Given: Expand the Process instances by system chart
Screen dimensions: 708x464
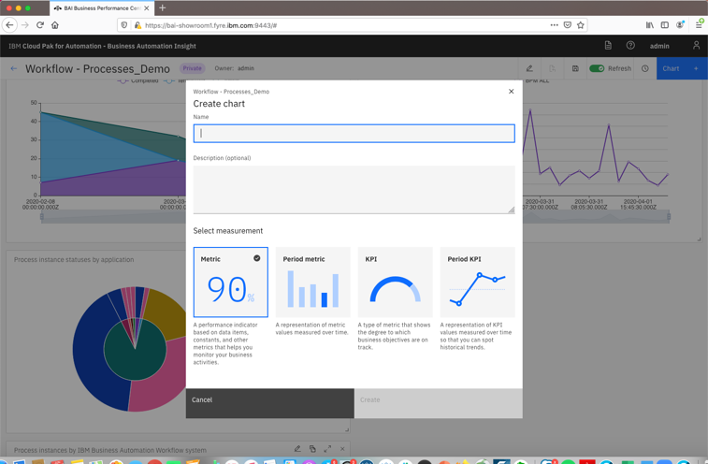Looking at the screenshot, I should point(327,449).
